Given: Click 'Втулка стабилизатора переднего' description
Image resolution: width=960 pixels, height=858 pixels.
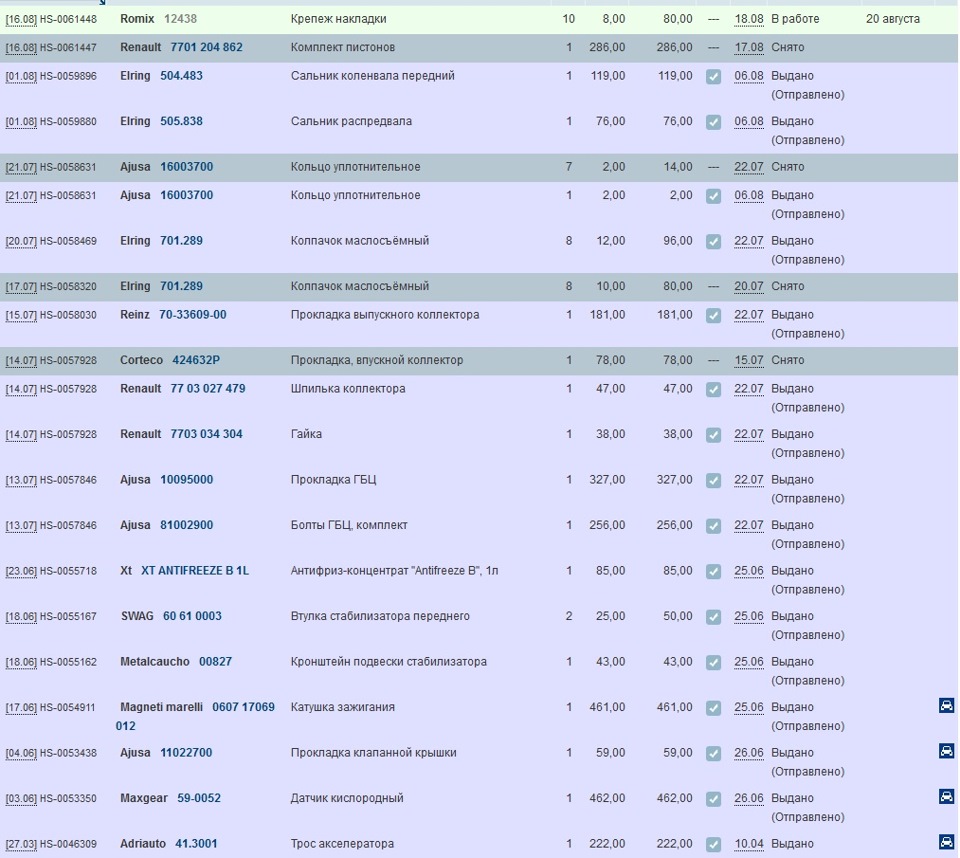Looking at the screenshot, I should coord(380,616).
